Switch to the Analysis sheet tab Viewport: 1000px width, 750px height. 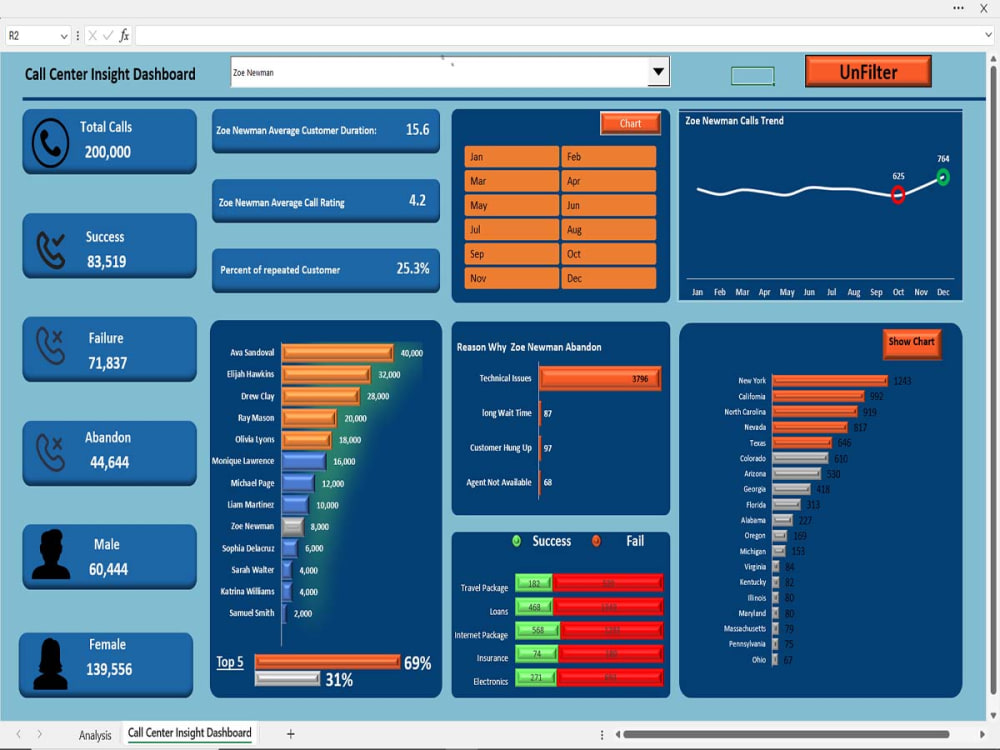pos(94,735)
